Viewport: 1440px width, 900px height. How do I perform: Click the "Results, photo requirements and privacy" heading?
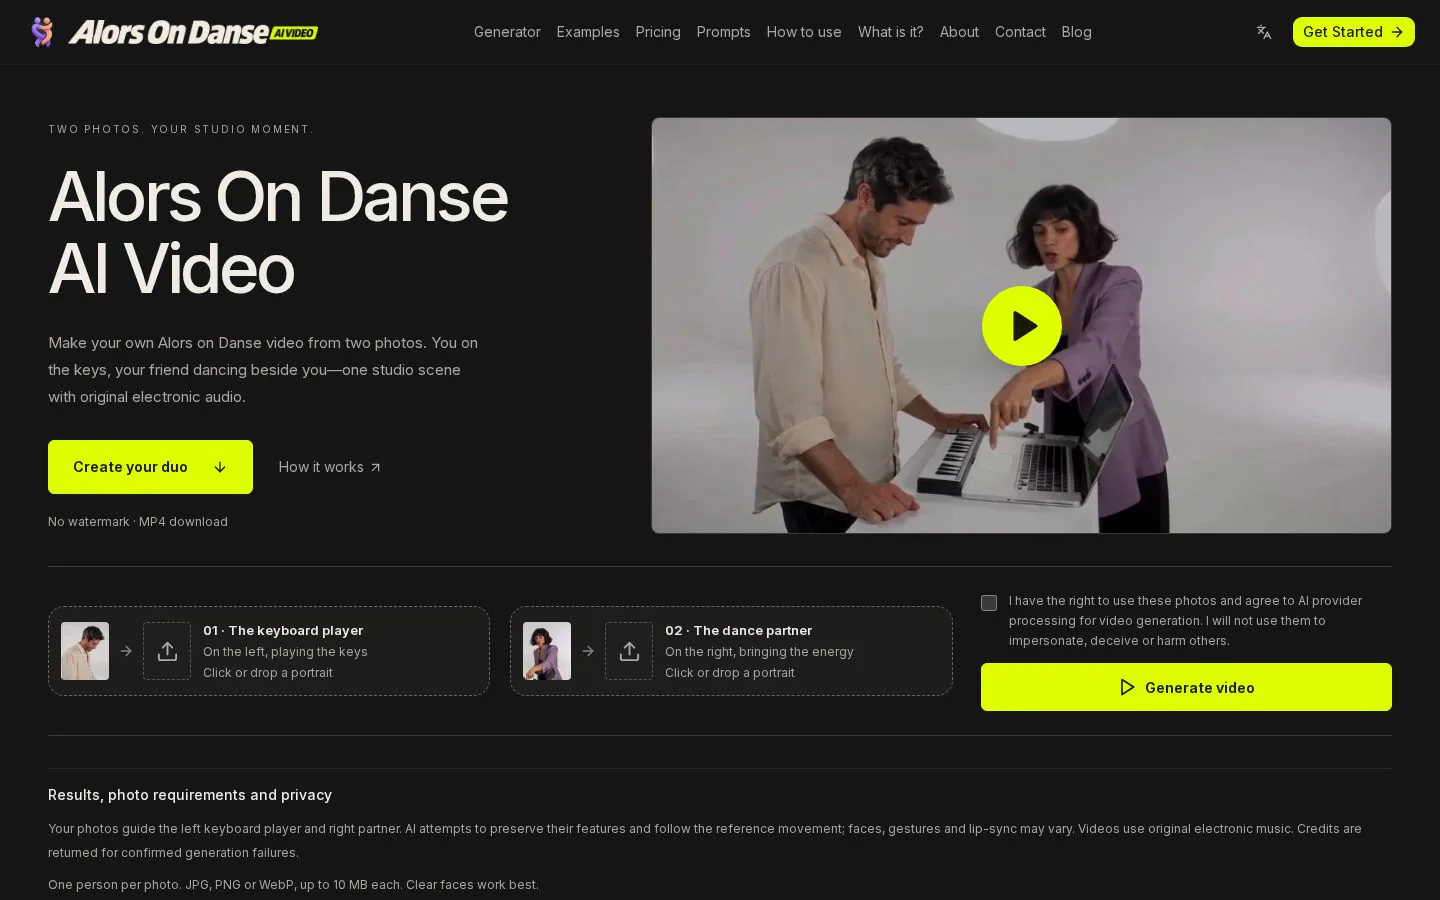tap(190, 795)
